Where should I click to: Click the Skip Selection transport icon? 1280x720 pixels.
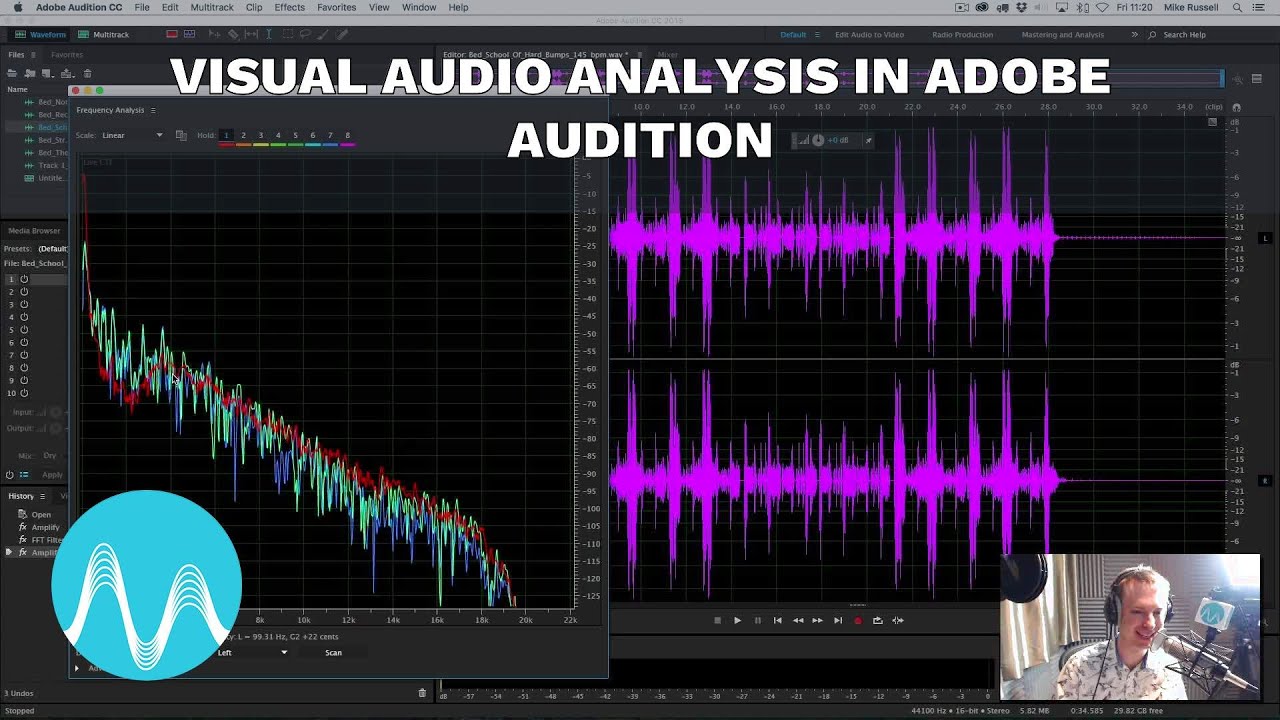[898, 620]
